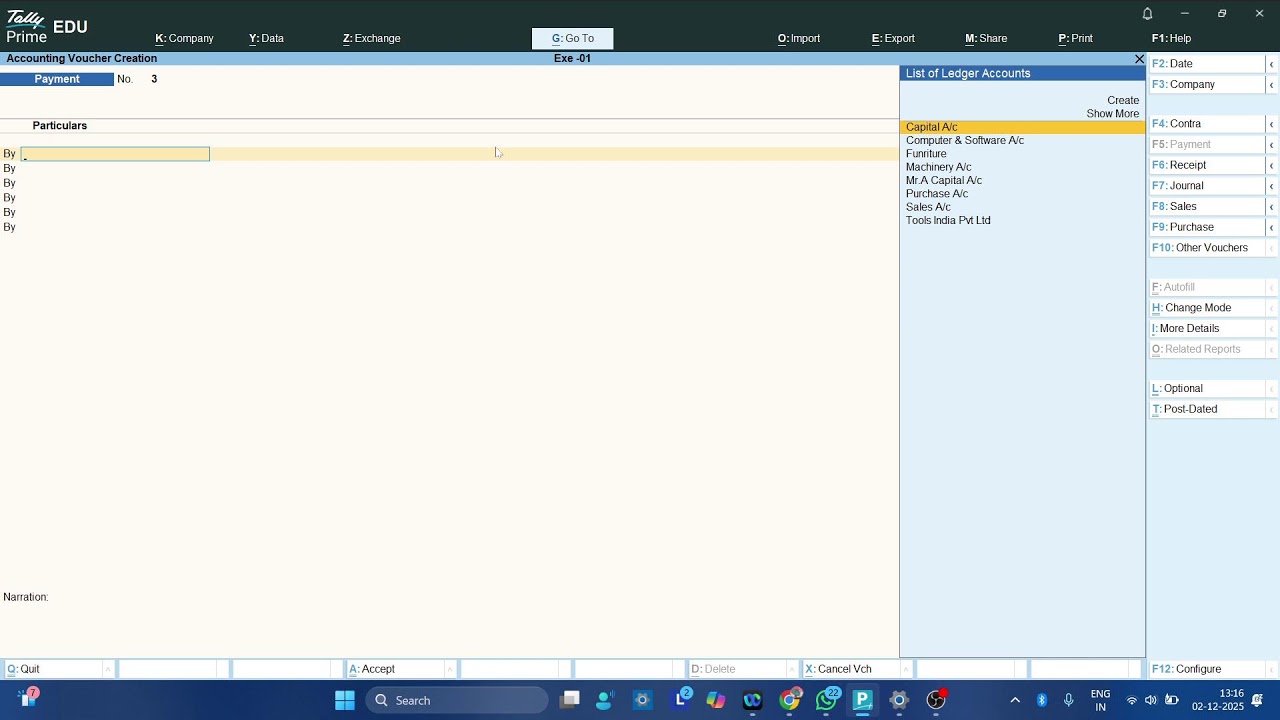Open volume control tray icon
Screen dimensions: 1280x720
[x=1151, y=700]
